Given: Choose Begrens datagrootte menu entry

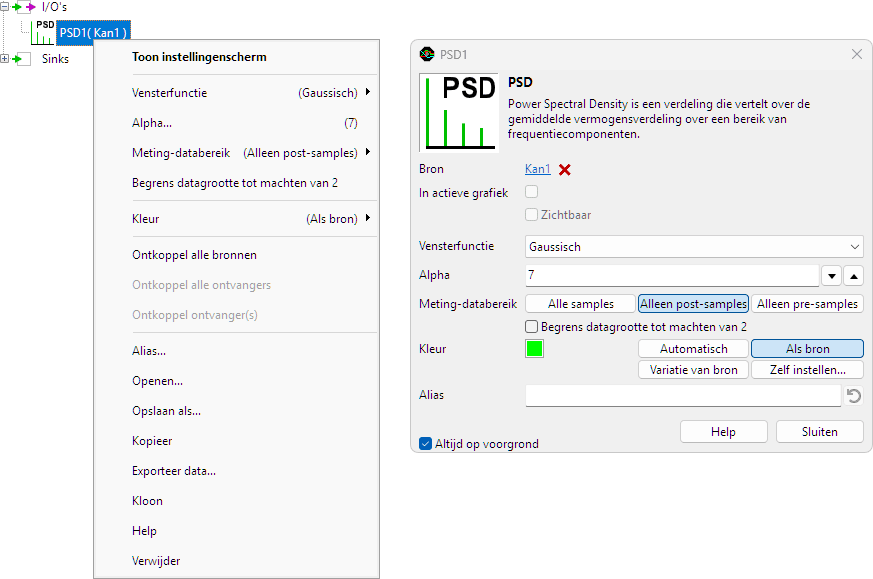Looking at the screenshot, I should (x=237, y=183).
